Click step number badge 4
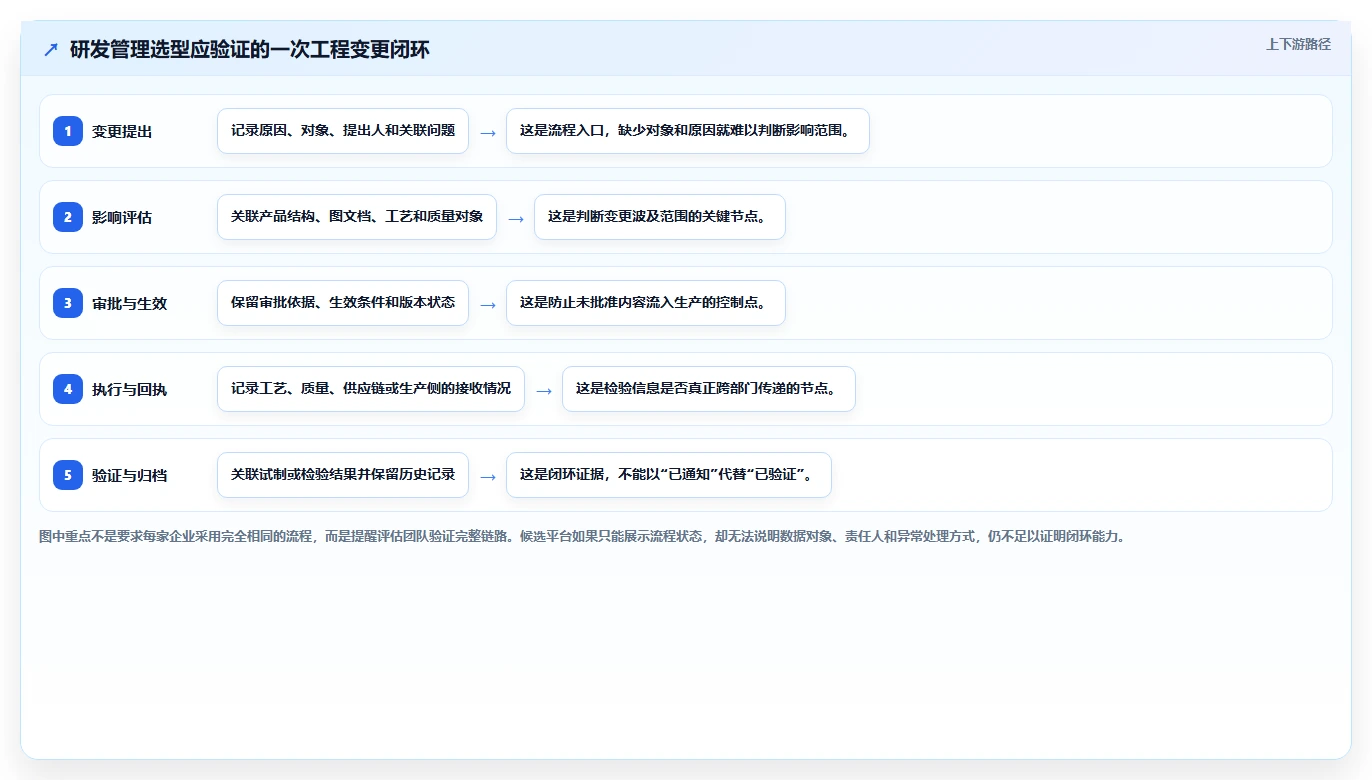The width and height of the screenshot is (1372, 780). (68, 389)
